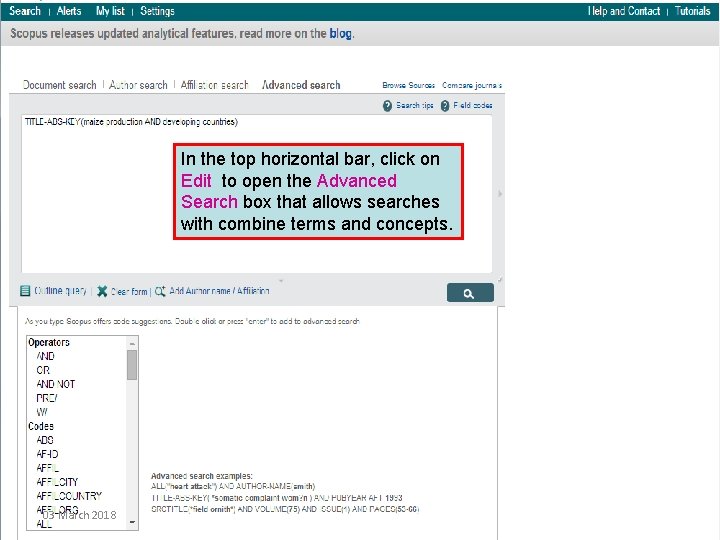Click the codes list scrollbar thumb
Screen dimensions: 720x540
coord(132,365)
